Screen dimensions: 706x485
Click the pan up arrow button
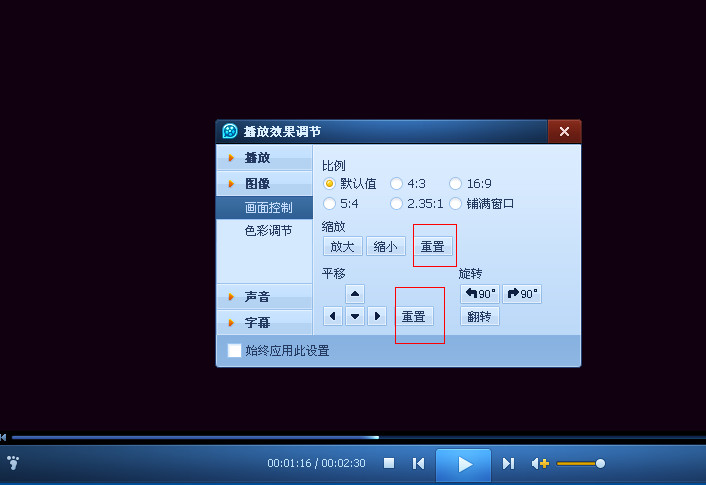(x=355, y=293)
